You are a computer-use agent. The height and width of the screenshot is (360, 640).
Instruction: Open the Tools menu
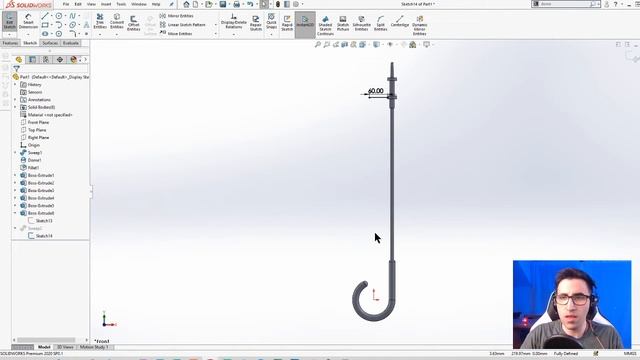click(121, 4)
